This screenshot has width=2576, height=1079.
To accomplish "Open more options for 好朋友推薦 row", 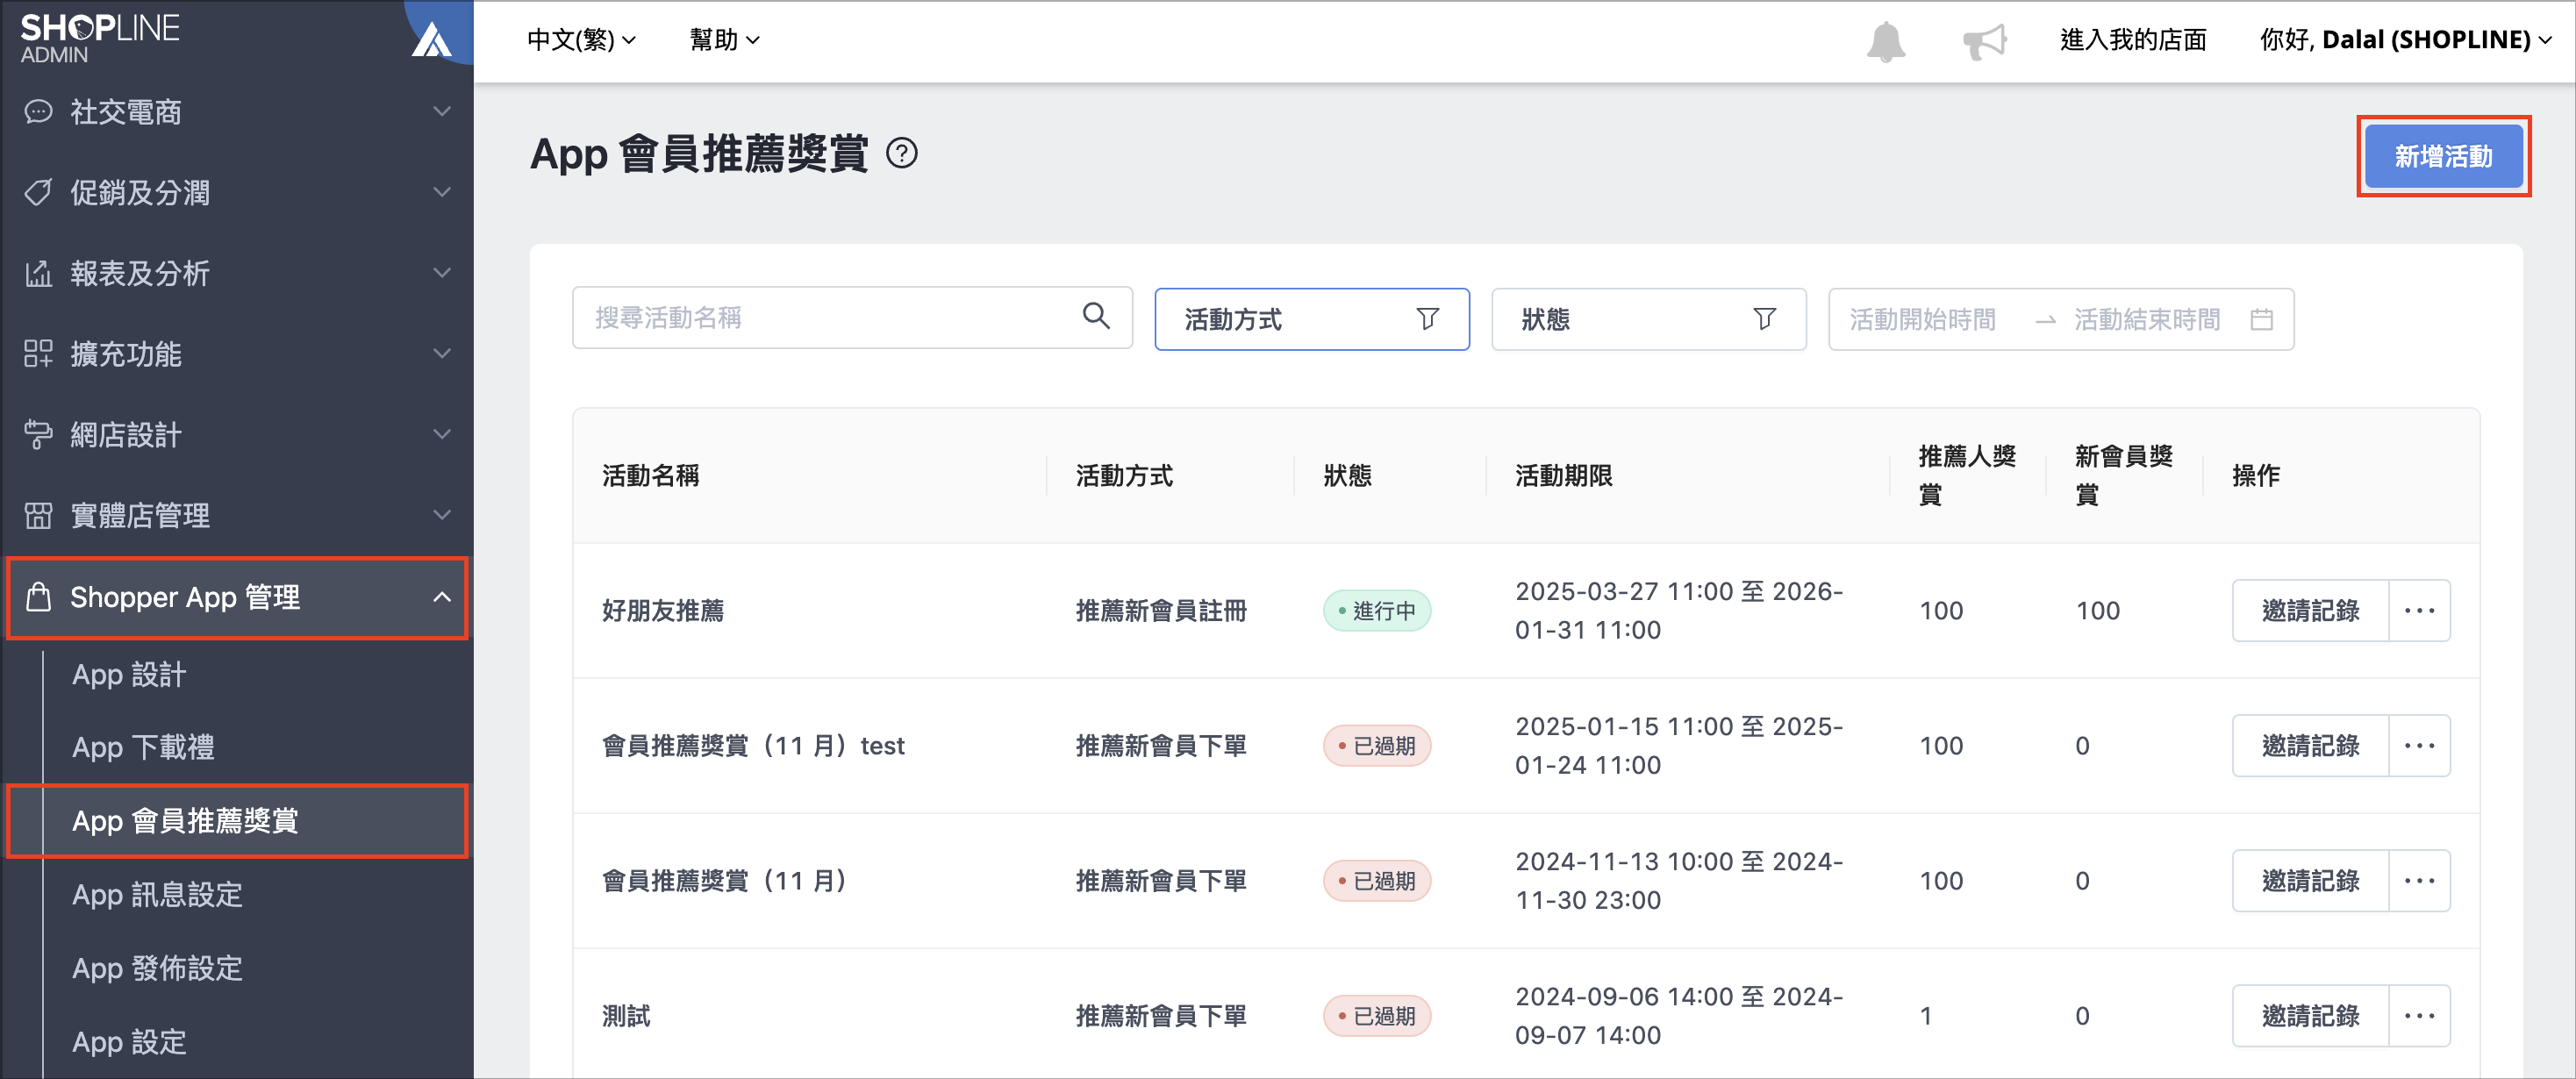I will click(x=2419, y=610).
